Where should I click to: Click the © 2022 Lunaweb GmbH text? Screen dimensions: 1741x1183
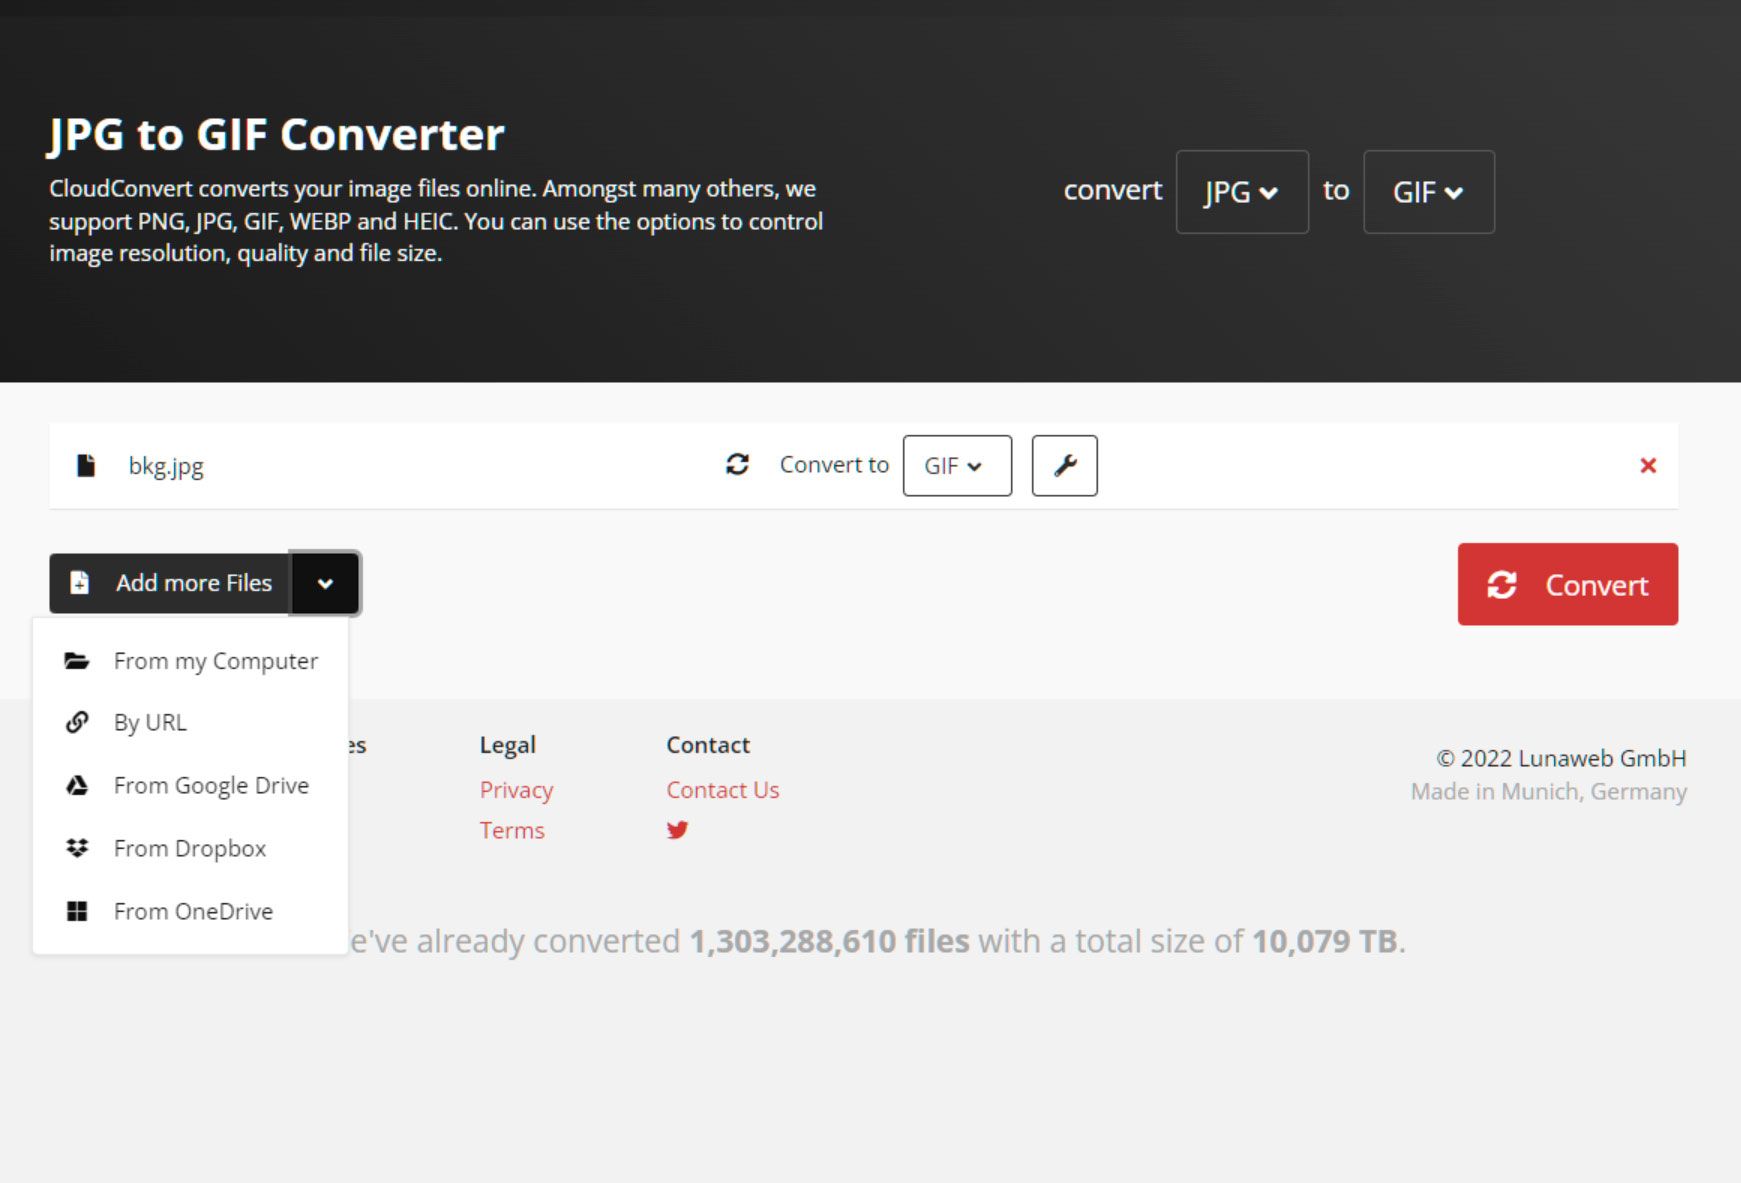point(1561,758)
